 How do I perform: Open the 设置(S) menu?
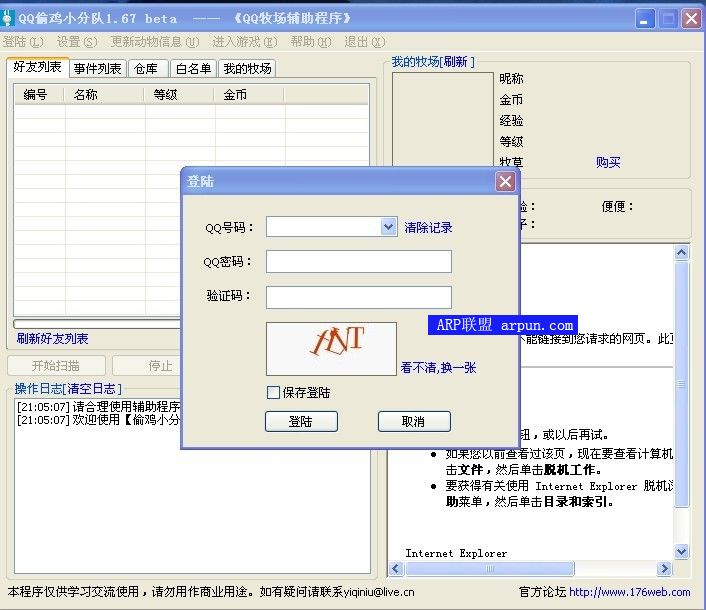pyautogui.click(x=77, y=42)
